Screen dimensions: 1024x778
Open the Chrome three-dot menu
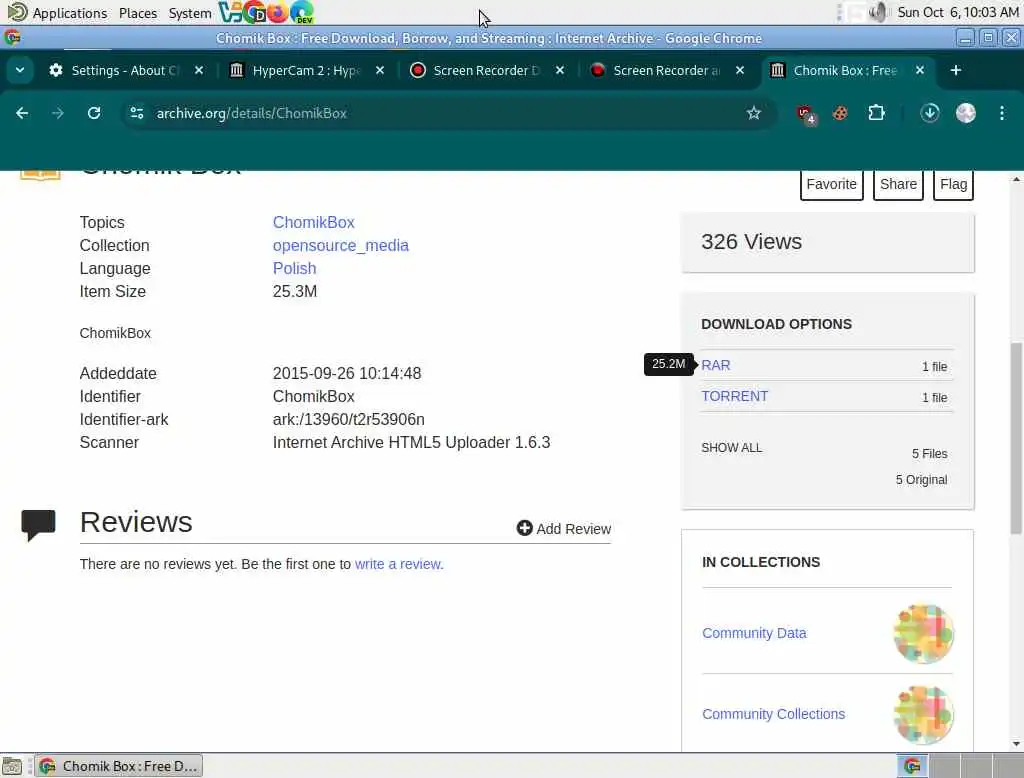click(x=1001, y=113)
